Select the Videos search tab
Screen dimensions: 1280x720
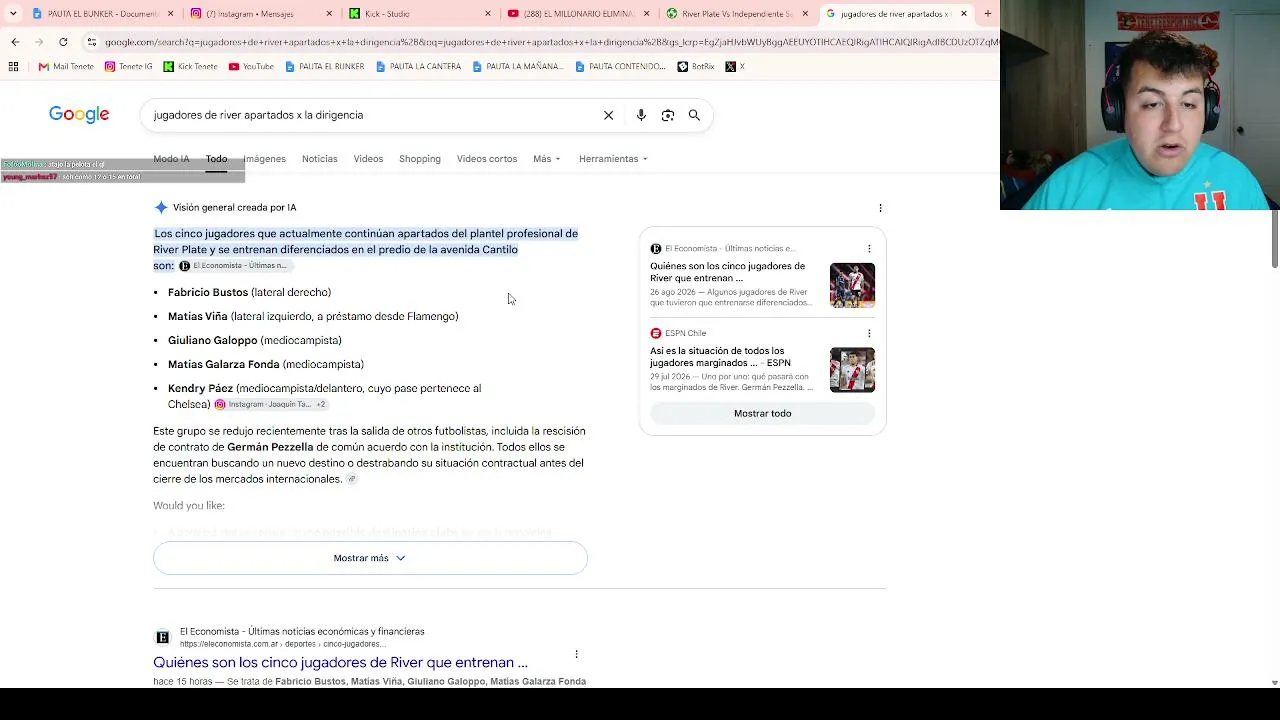point(368,159)
